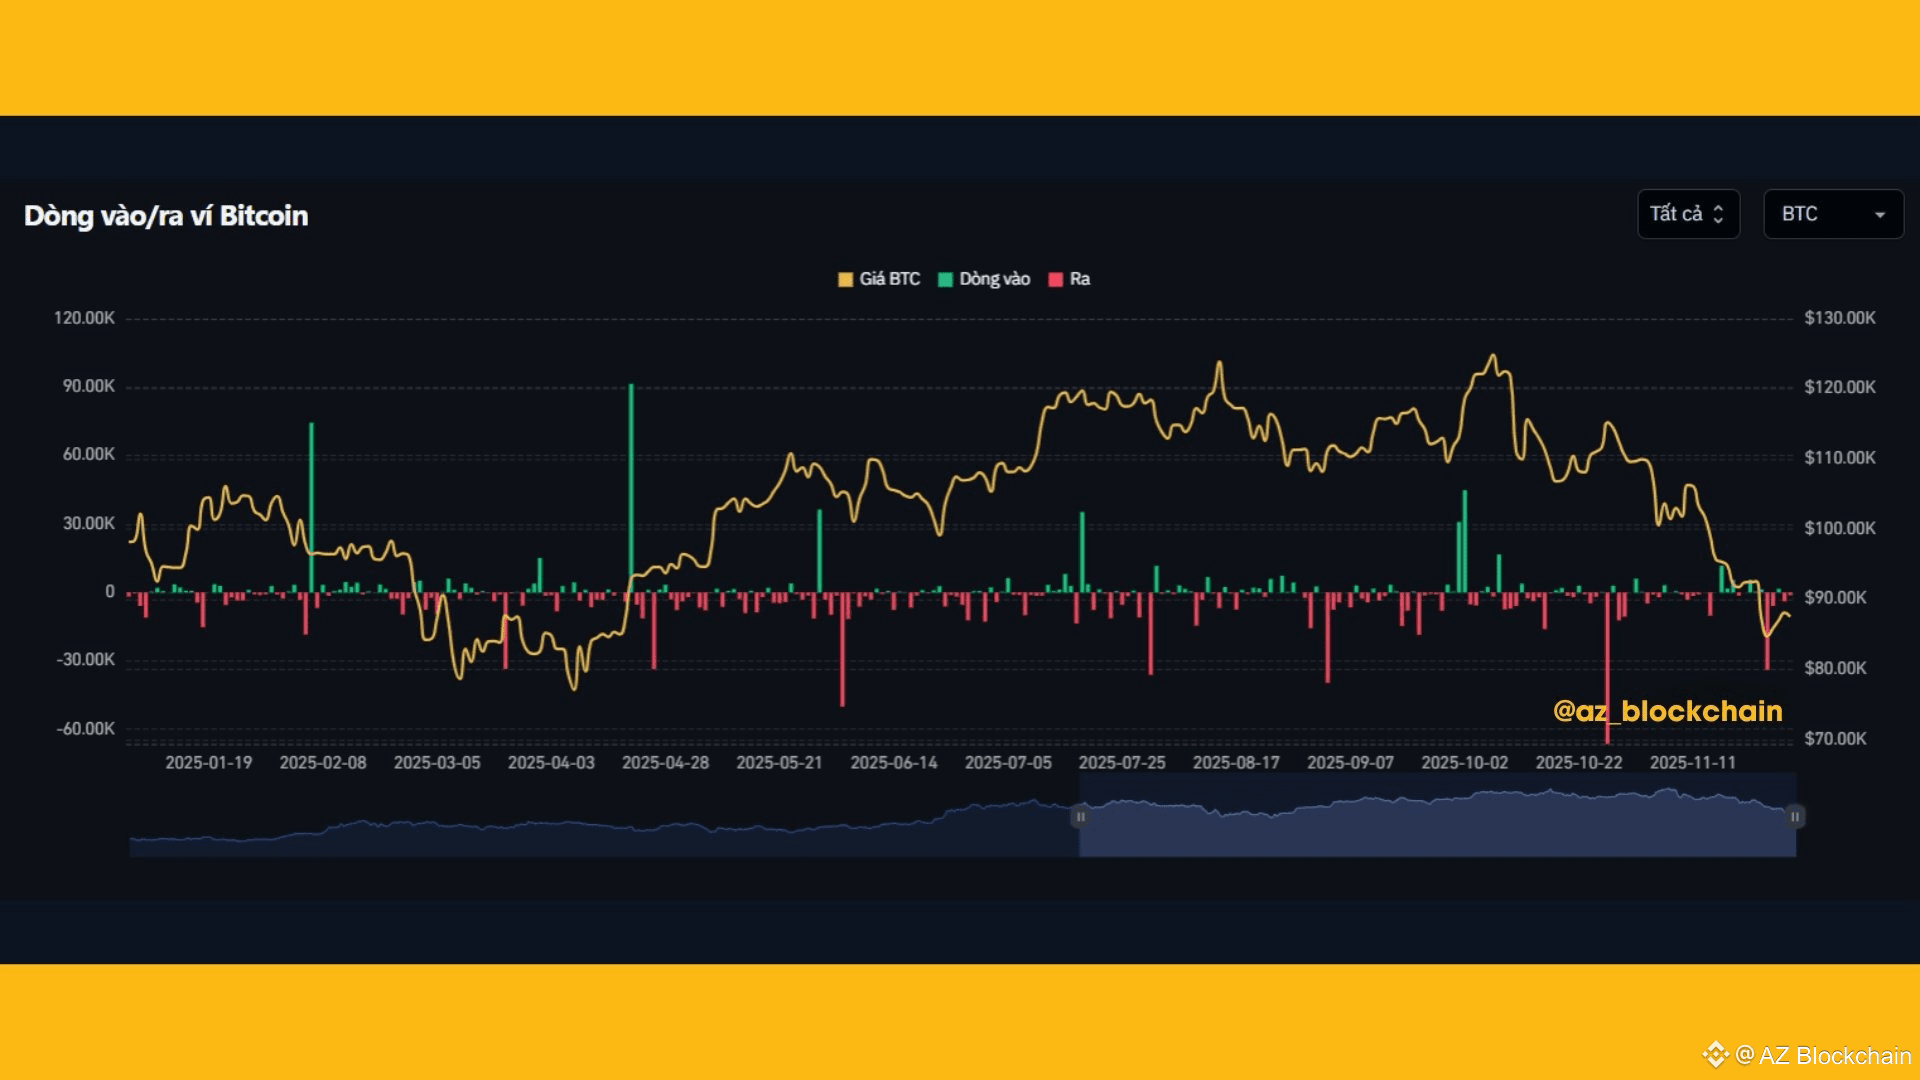Click the Binance logo icon

click(1715, 1054)
